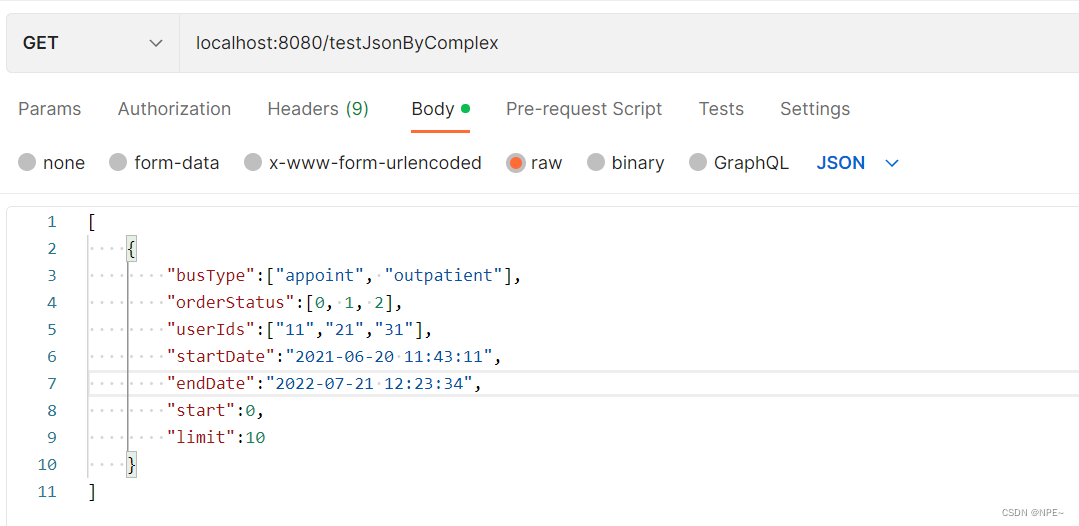Open the GET method dropdown
Viewport: 1079px width, 526px height.
(92, 43)
